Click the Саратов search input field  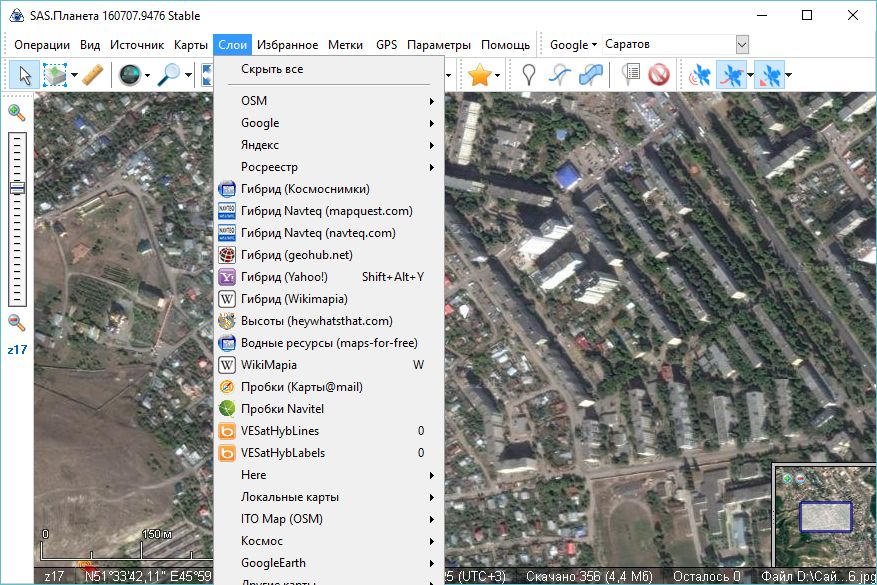click(669, 44)
